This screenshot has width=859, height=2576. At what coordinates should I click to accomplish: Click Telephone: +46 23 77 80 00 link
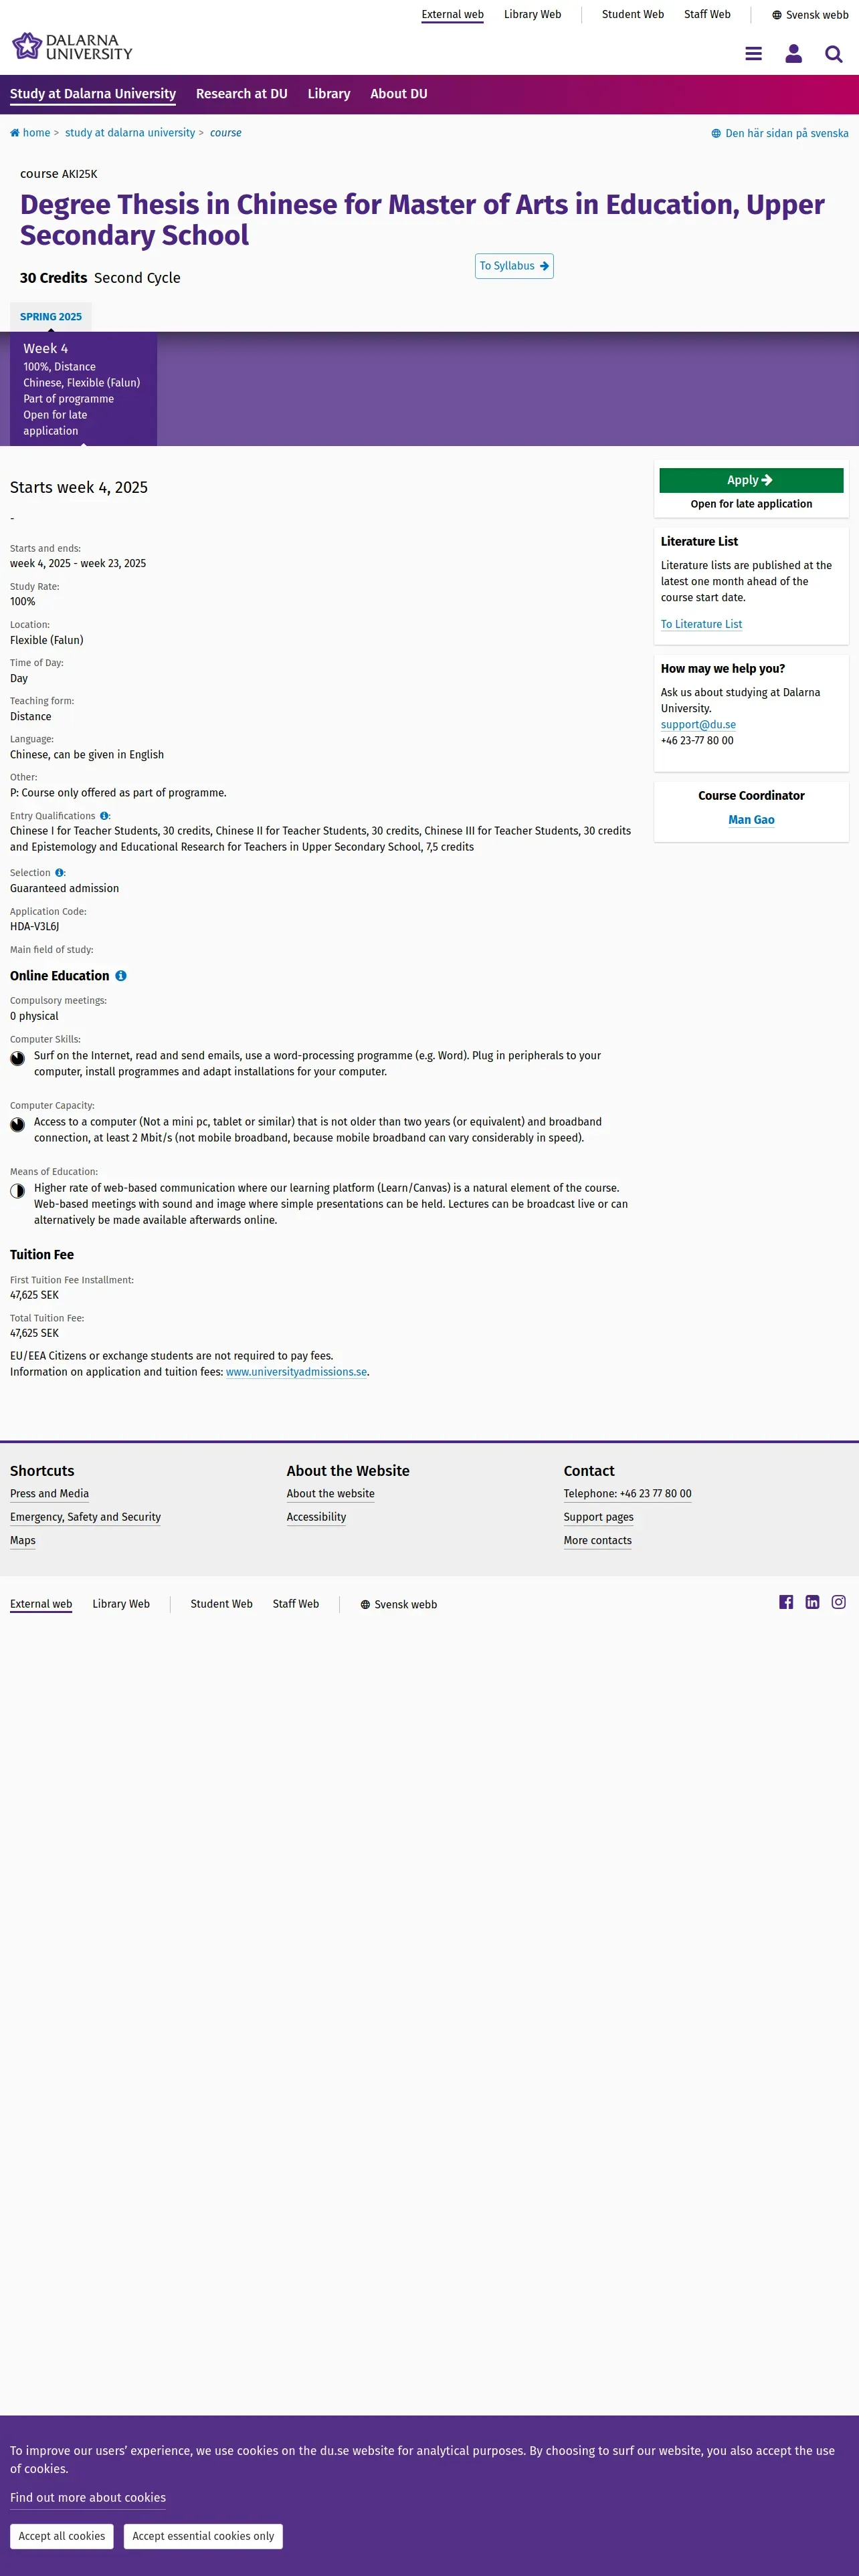point(627,1494)
